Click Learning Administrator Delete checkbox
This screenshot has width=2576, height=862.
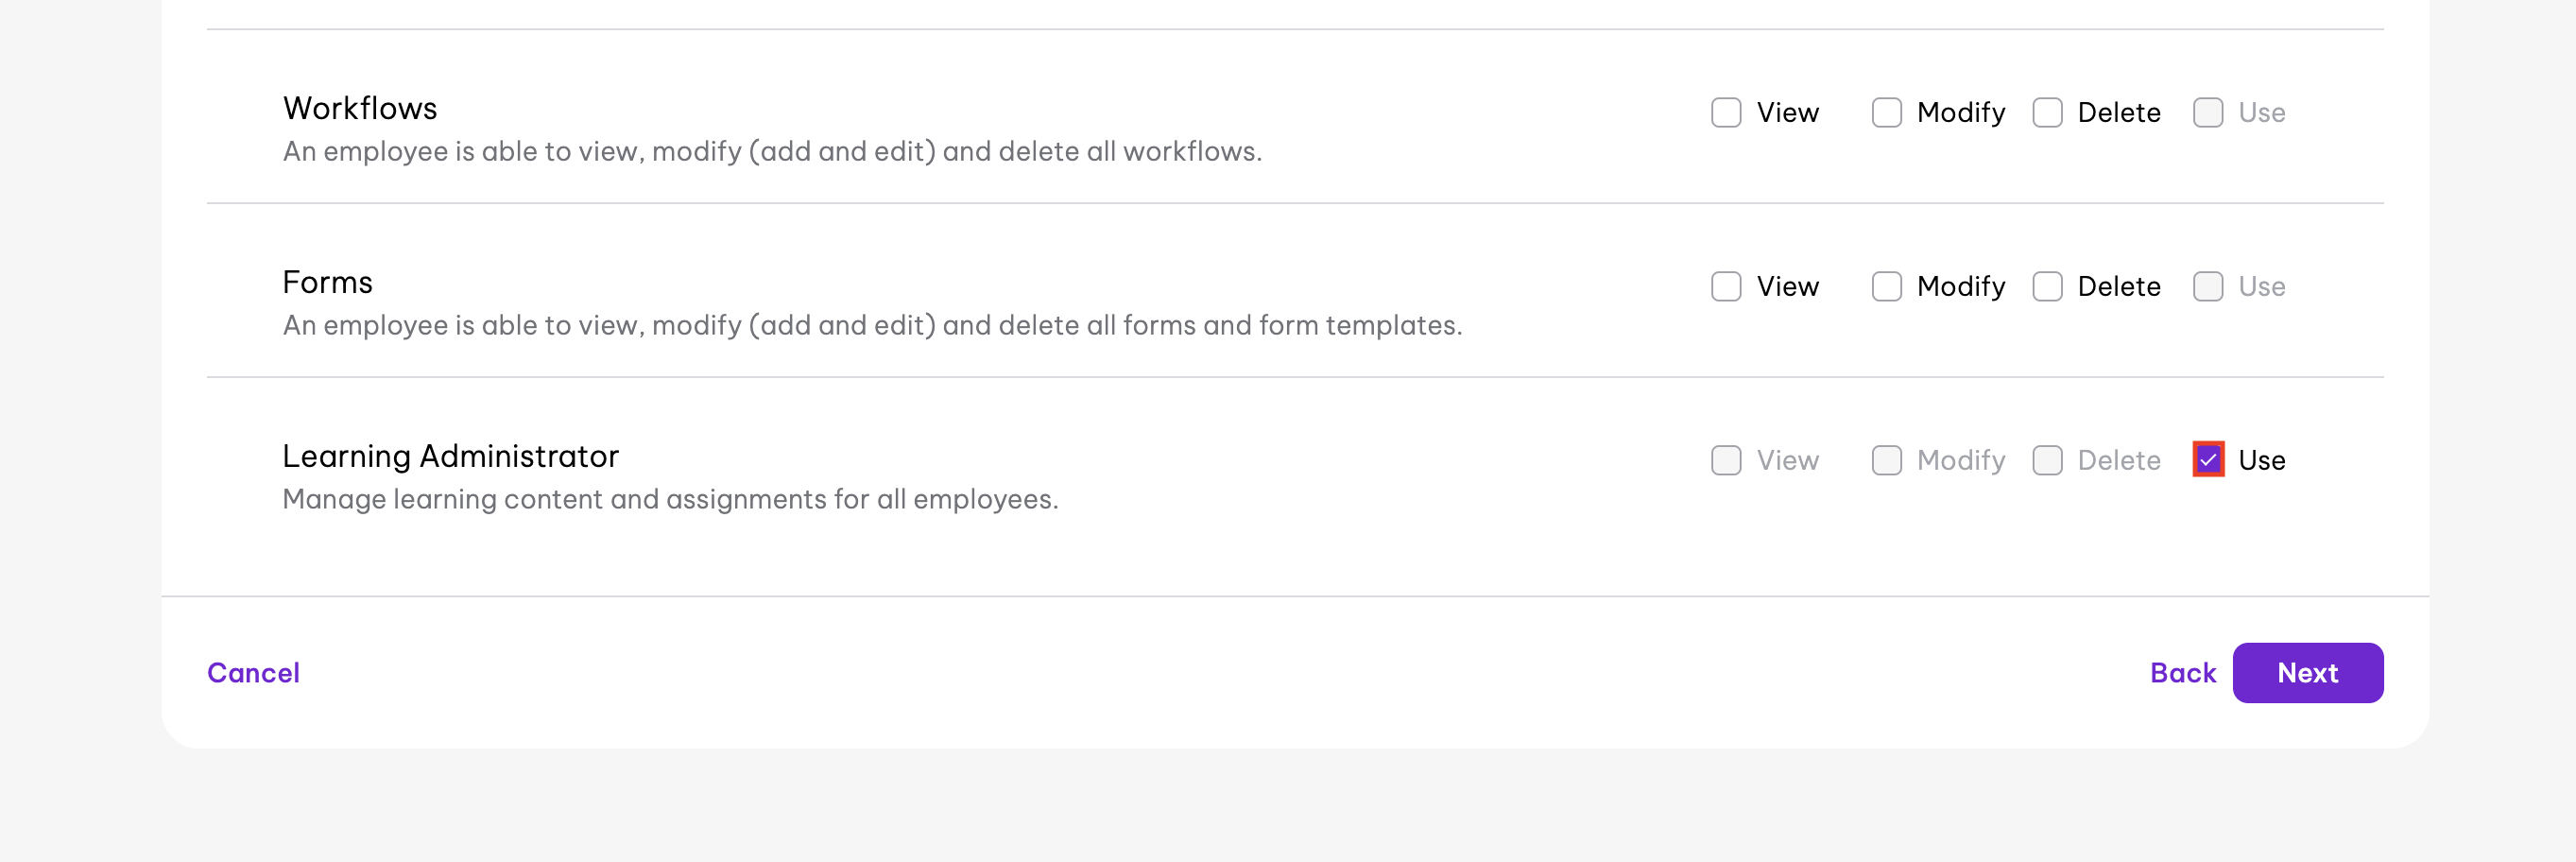[2047, 460]
